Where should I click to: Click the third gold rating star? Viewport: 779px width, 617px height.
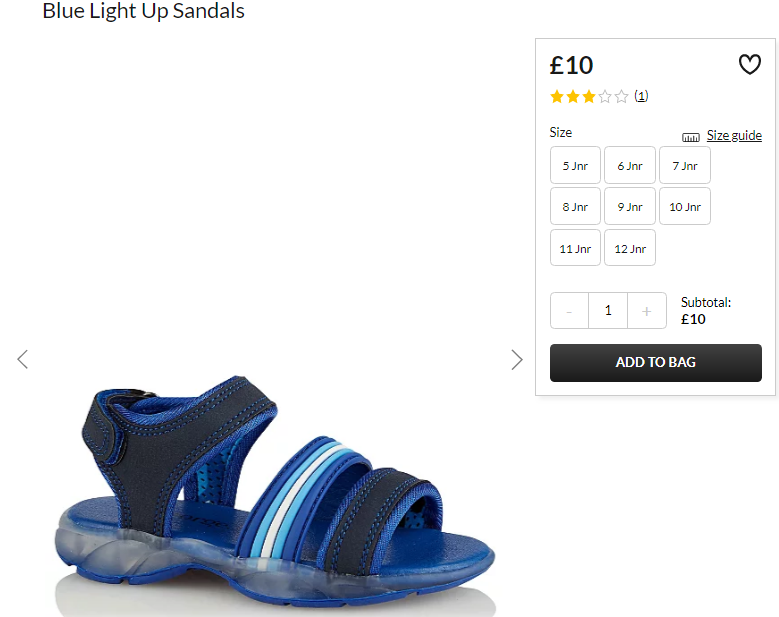coord(589,96)
